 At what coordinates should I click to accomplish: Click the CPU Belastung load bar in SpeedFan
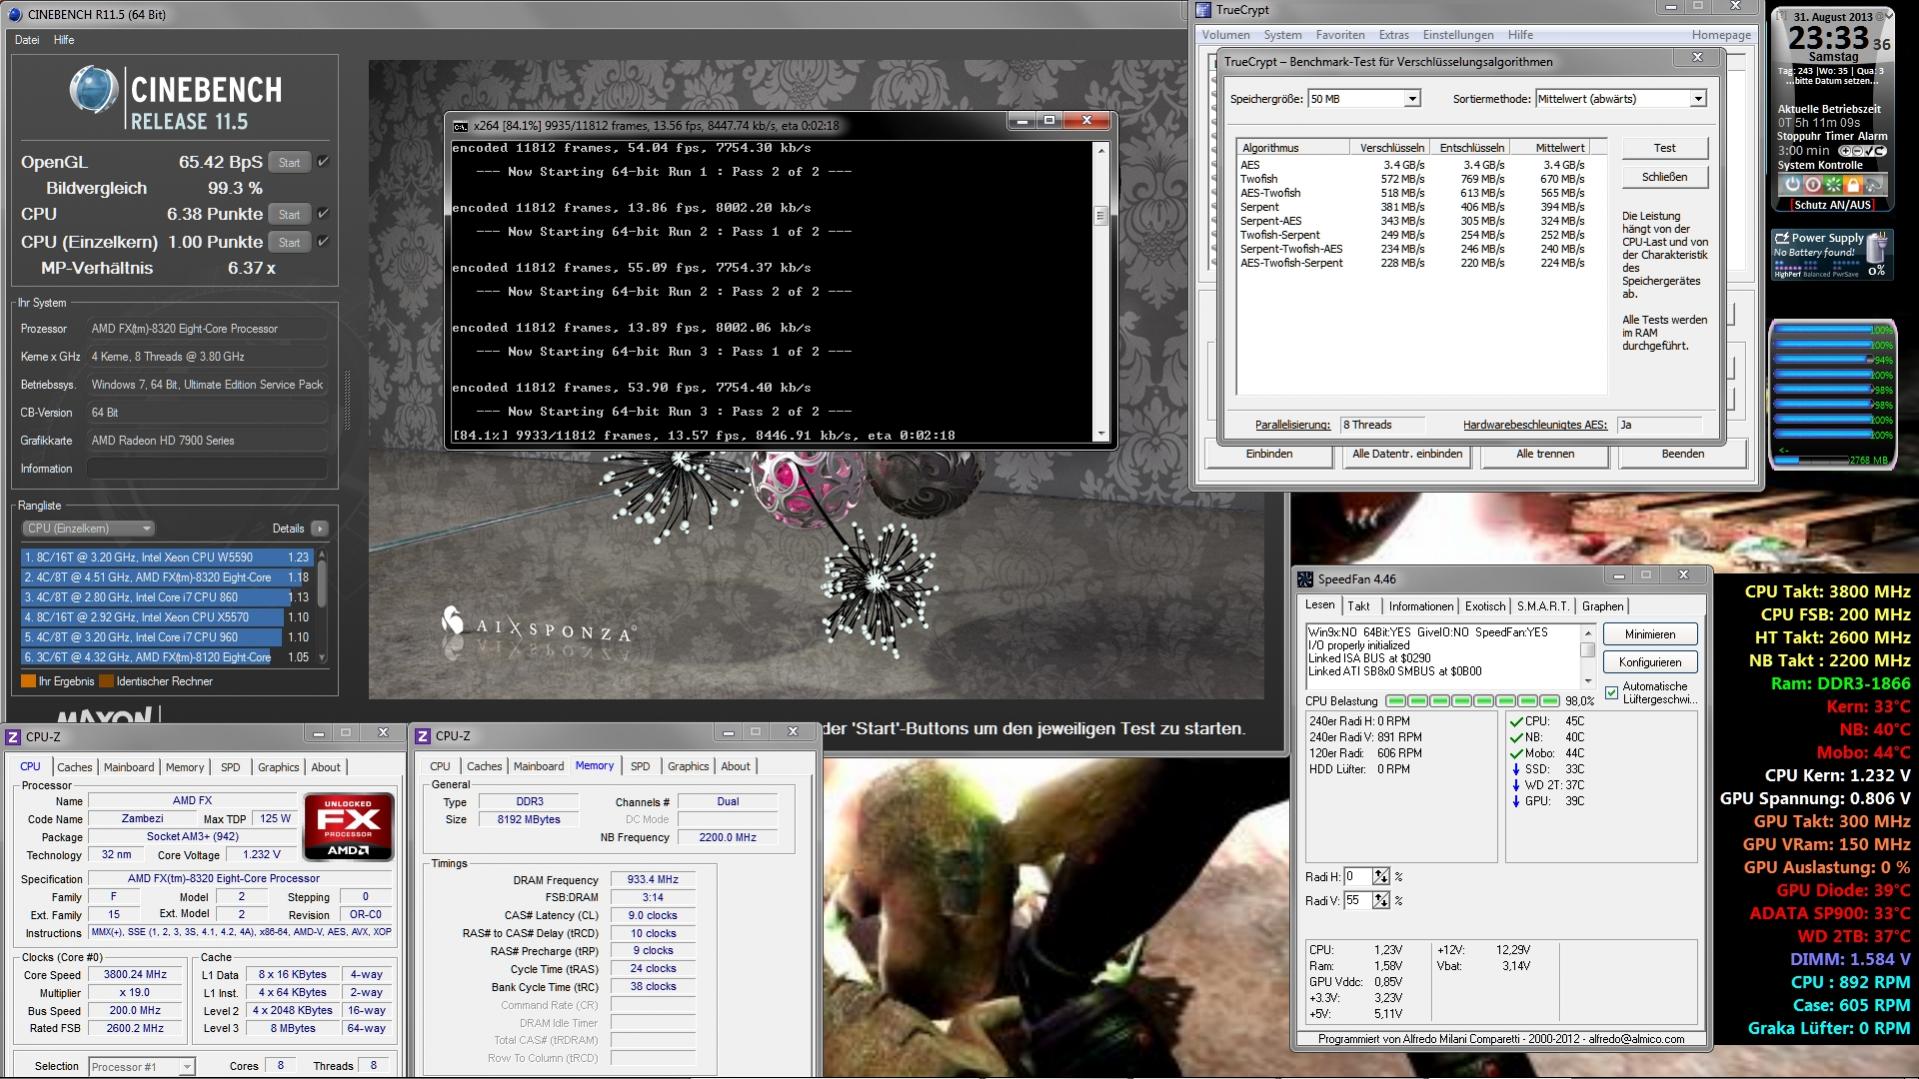click(x=1472, y=701)
